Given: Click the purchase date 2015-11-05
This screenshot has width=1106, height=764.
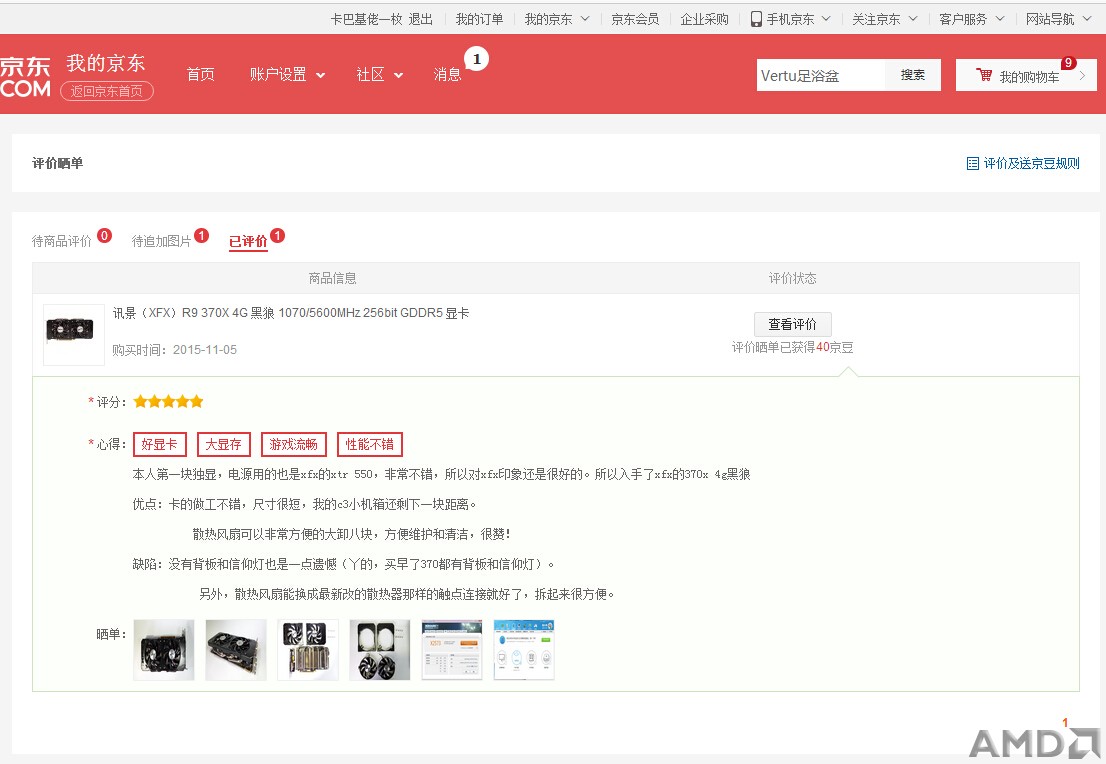Looking at the screenshot, I should (205, 350).
